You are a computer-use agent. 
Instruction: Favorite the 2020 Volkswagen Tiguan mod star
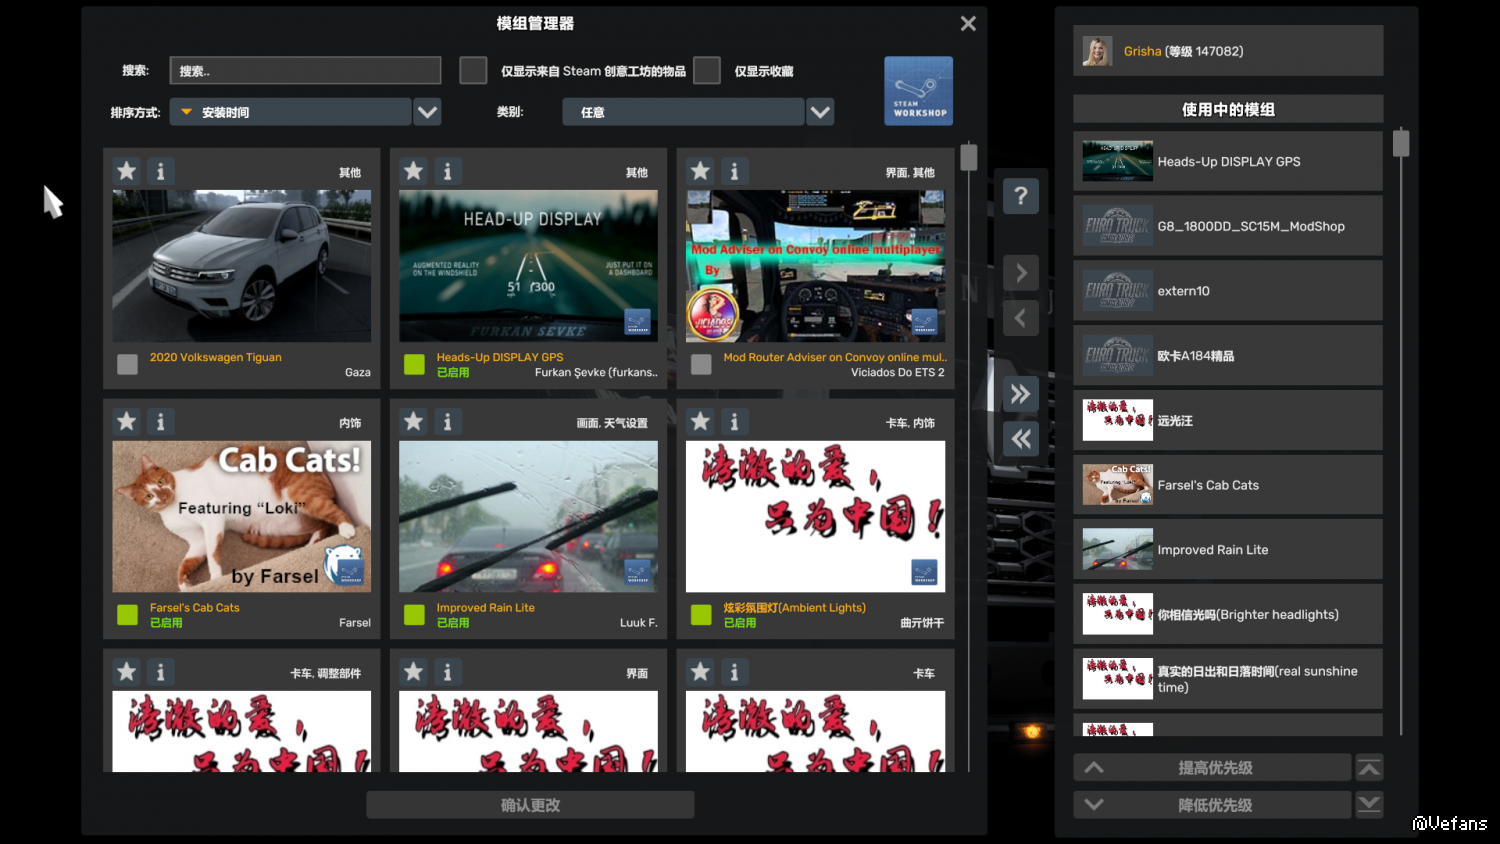pos(127,171)
